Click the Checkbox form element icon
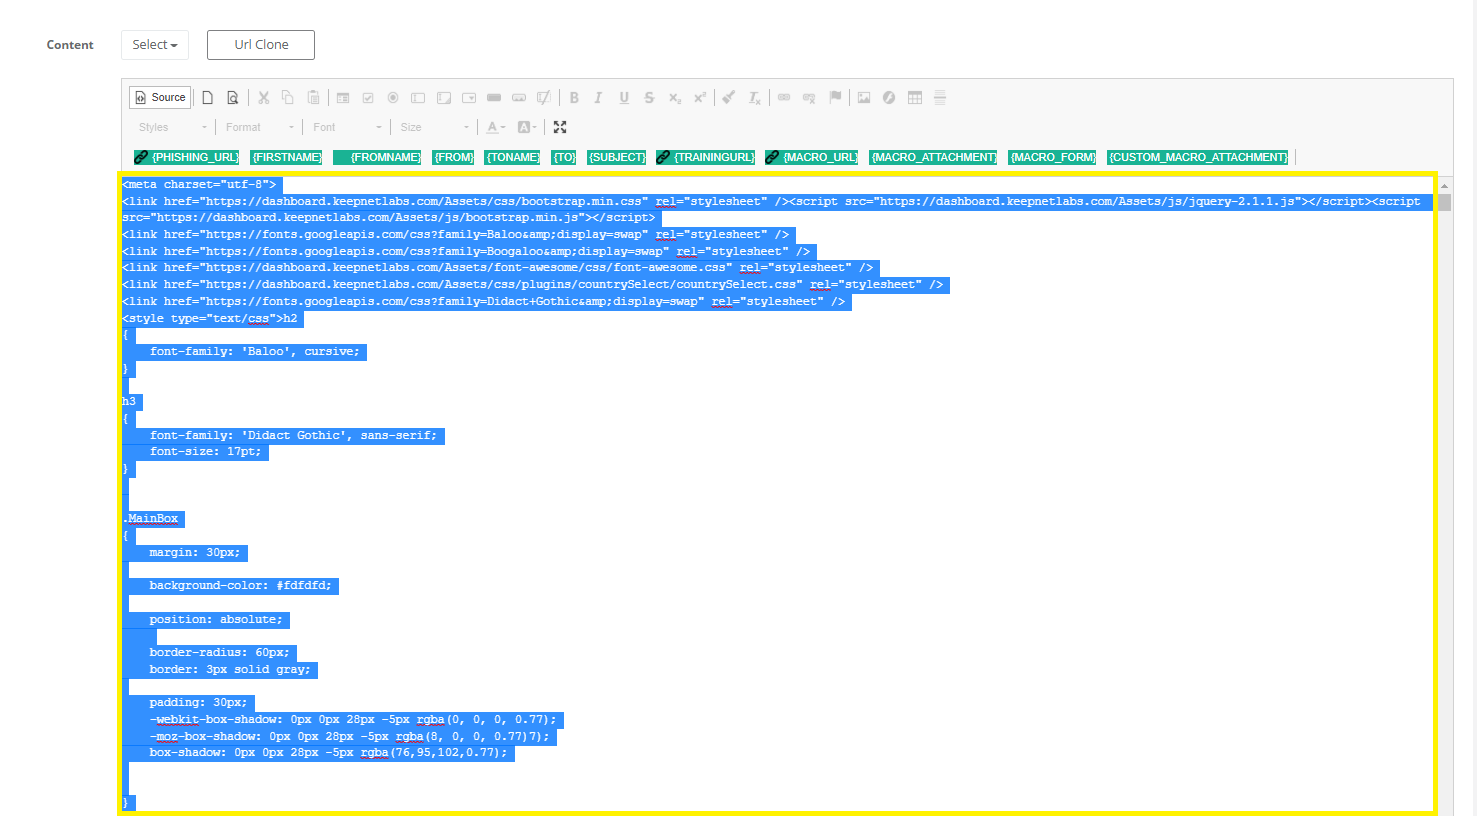The height and width of the screenshot is (816, 1477). point(368,97)
